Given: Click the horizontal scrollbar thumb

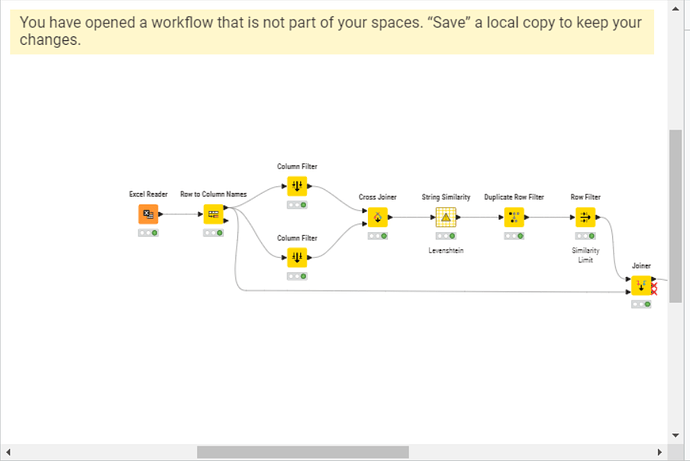Looking at the screenshot, I should pyautogui.click(x=303, y=452).
